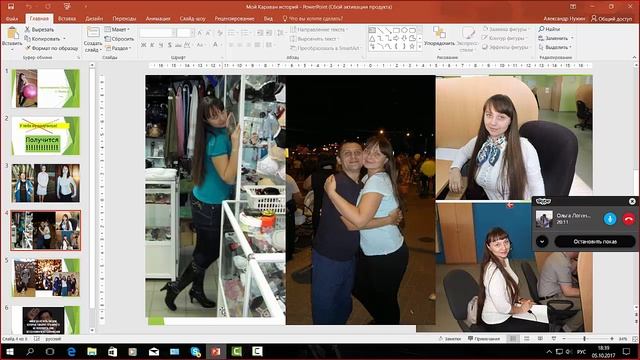This screenshot has width=640, height=360.
Task: Open Skype from the taskbar
Action: point(196,351)
